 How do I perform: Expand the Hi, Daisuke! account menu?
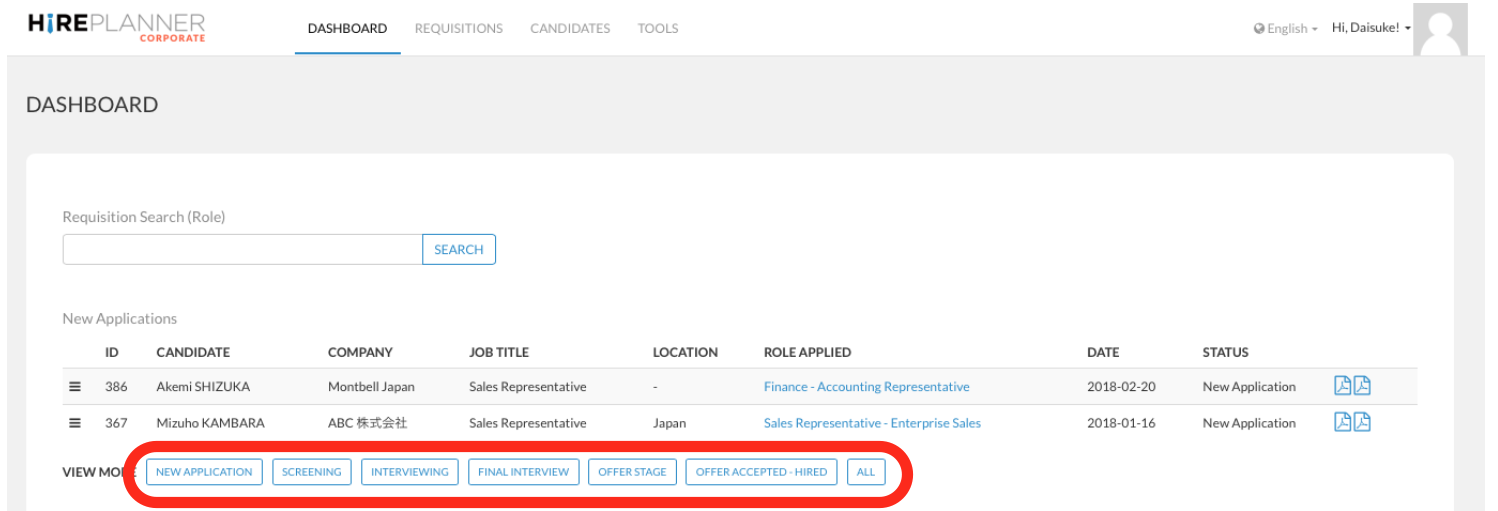(x=1371, y=28)
